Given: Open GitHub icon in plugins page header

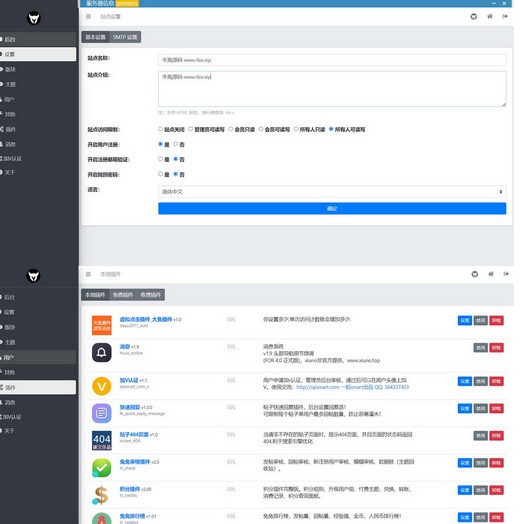Looking at the screenshot, I should (x=475, y=274).
